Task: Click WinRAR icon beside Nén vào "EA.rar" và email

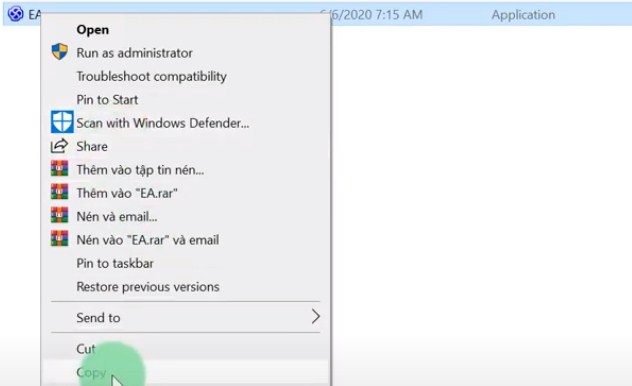Action: [x=59, y=239]
